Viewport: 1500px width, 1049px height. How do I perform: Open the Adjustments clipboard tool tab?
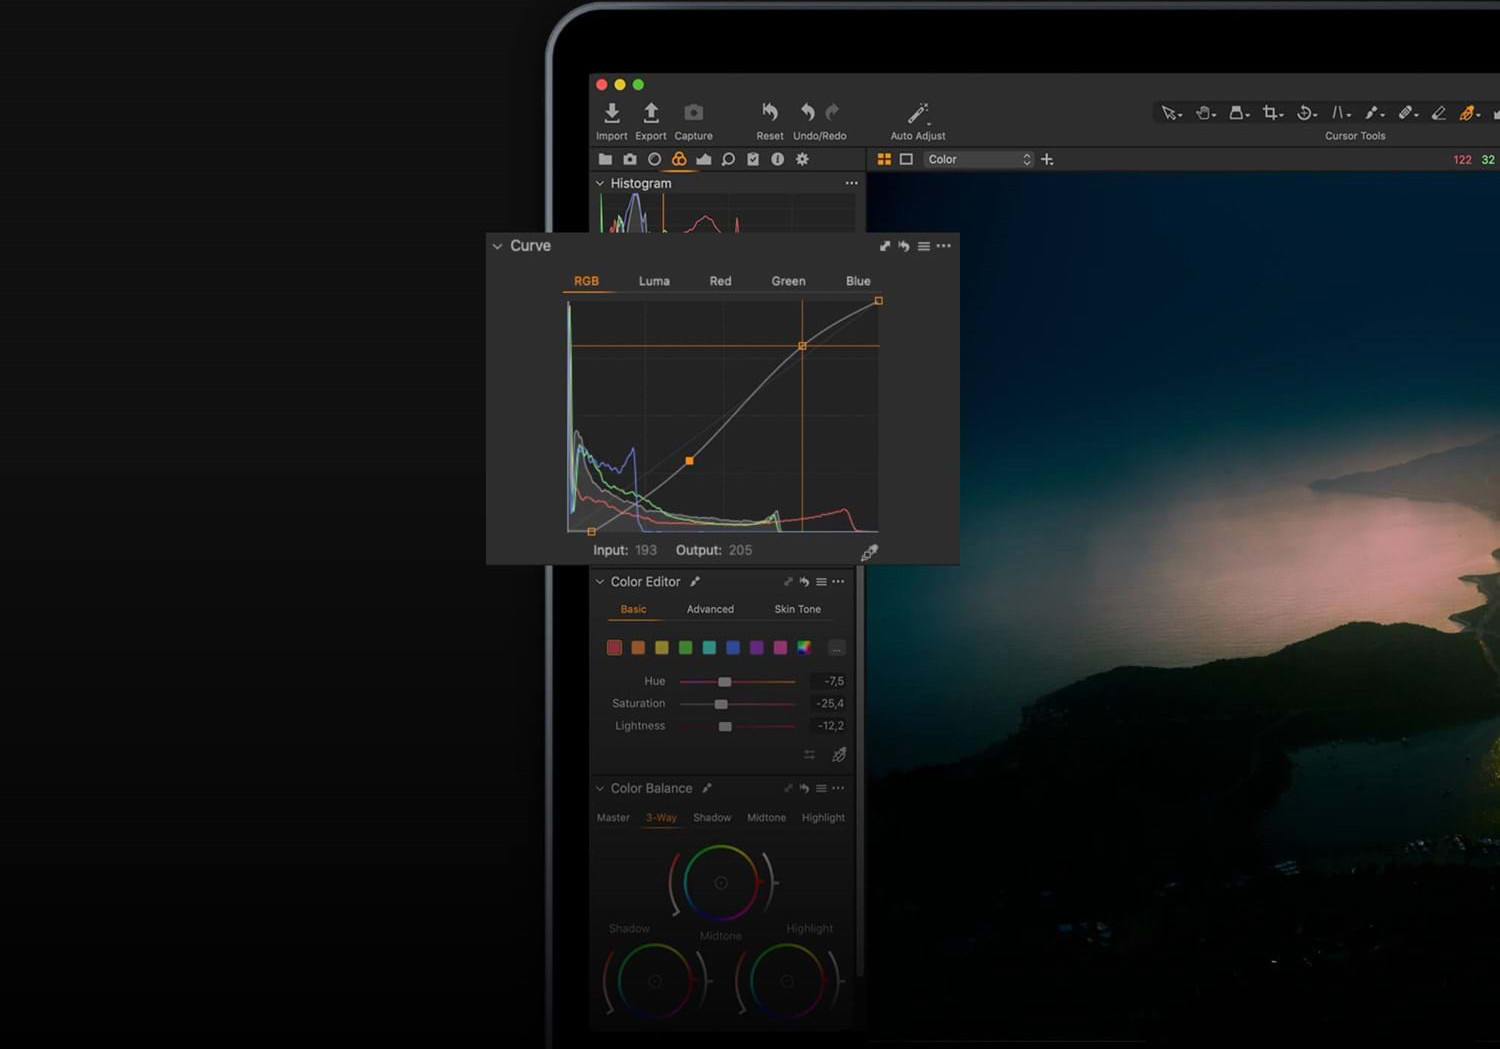pyautogui.click(x=753, y=159)
